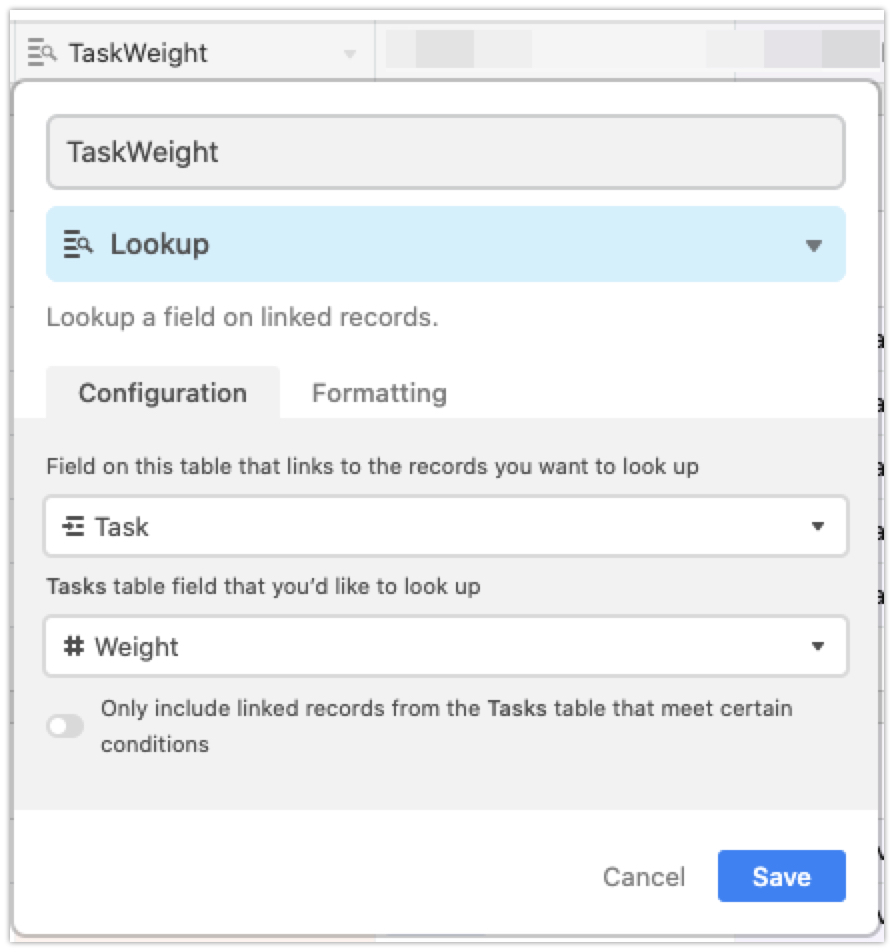This screenshot has width=894, height=952.
Task: Enable the linked records conditions toggle
Action: [66, 726]
